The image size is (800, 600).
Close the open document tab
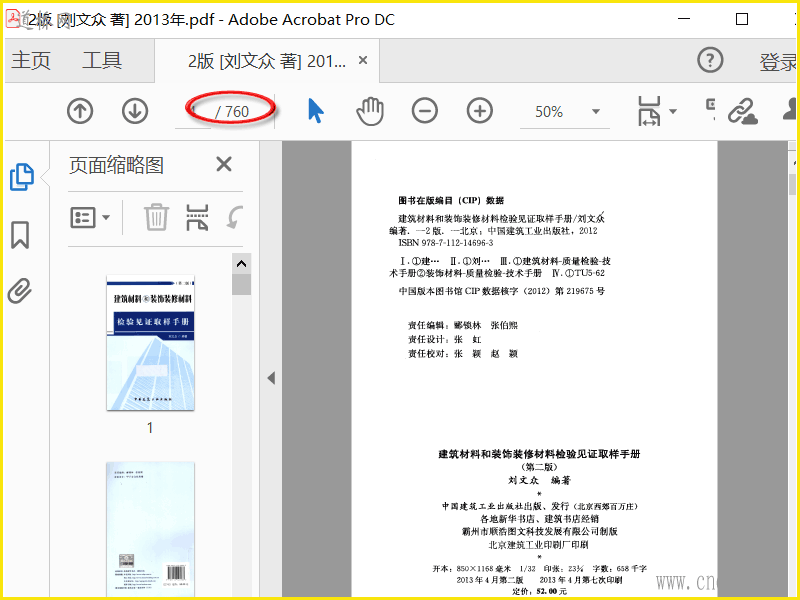click(x=363, y=60)
